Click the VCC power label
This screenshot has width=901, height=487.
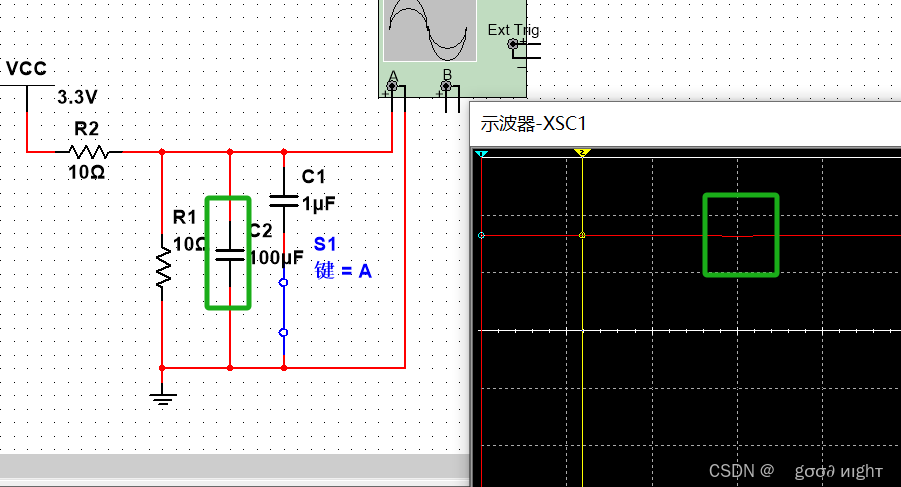(26, 69)
